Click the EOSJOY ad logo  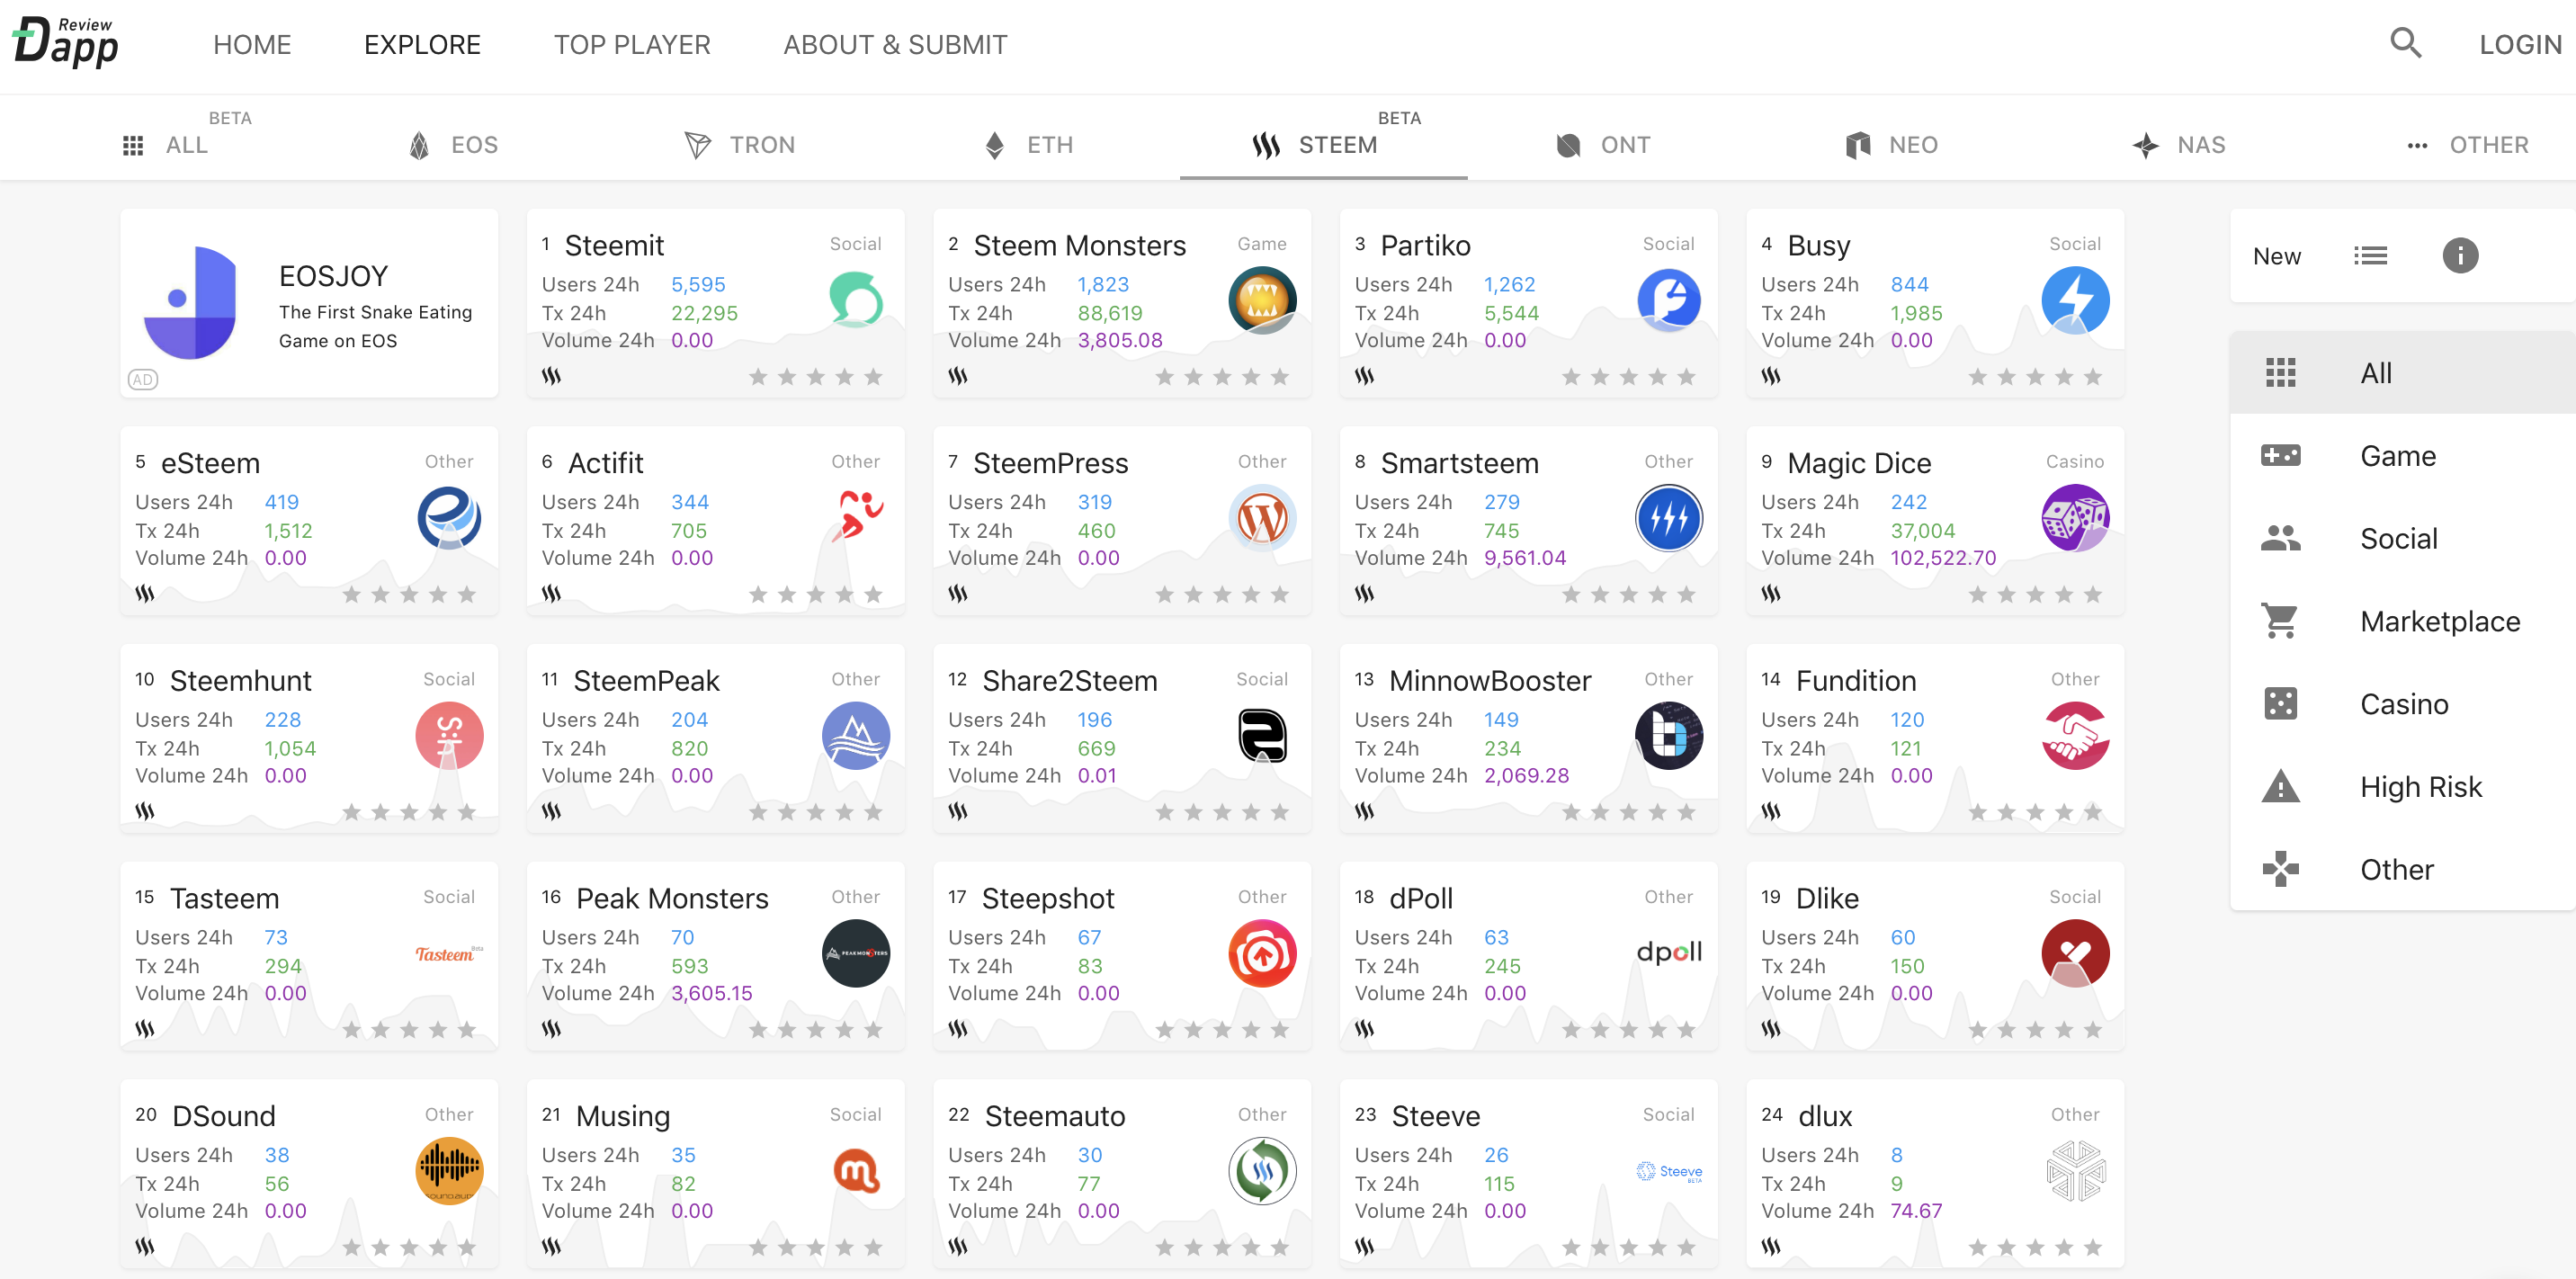190,303
